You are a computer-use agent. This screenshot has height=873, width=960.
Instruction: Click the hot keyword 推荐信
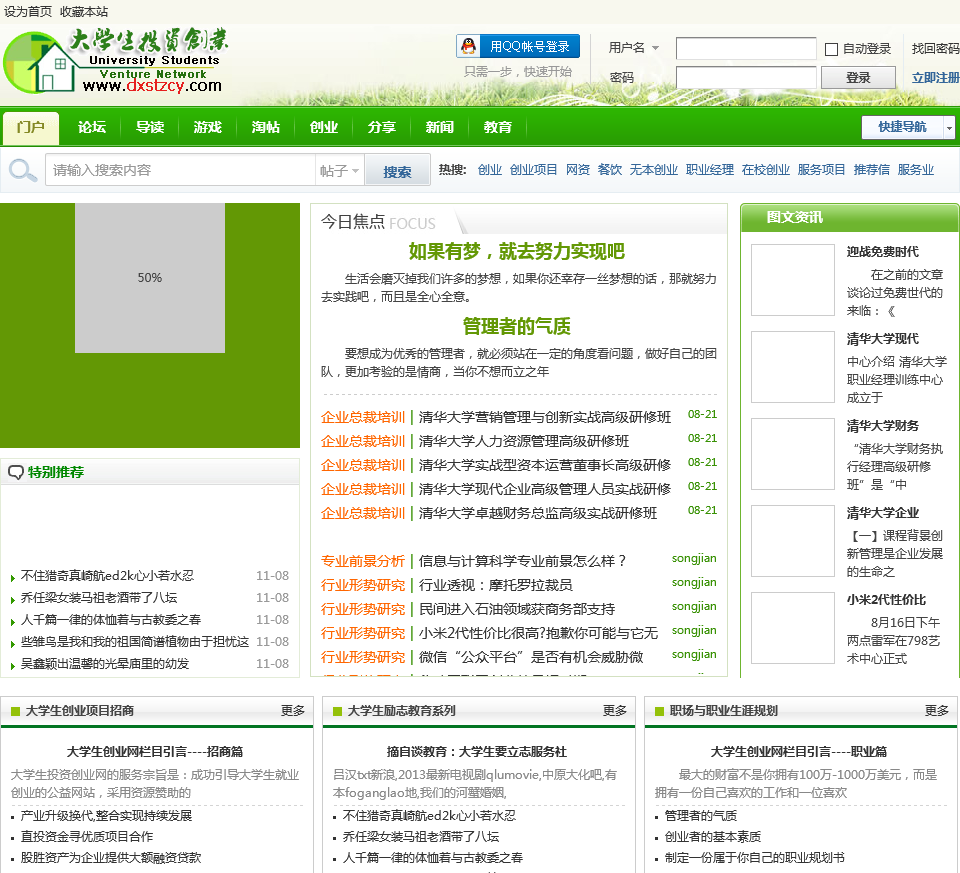tap(871, 170)
